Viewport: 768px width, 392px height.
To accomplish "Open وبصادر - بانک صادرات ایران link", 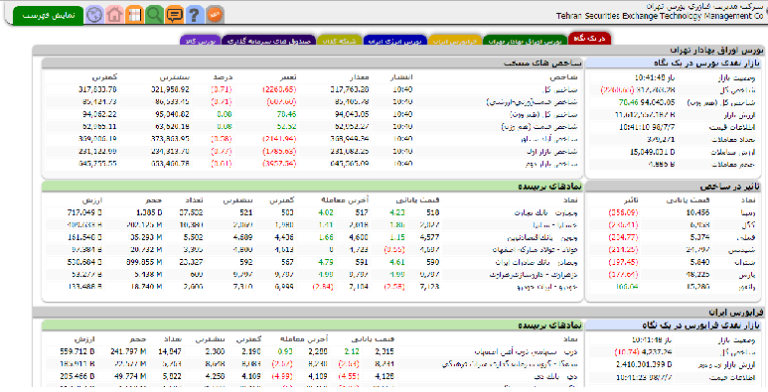I will click(537, 262).
